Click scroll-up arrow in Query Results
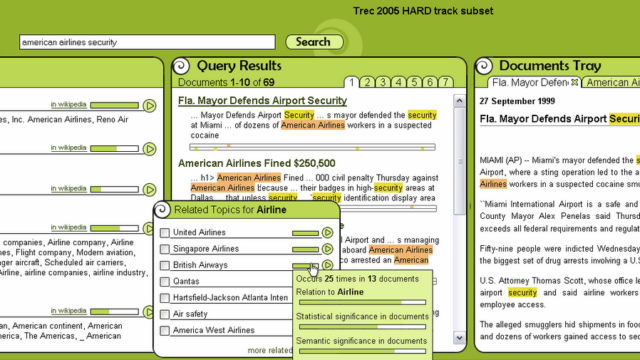 click(459, 100)
